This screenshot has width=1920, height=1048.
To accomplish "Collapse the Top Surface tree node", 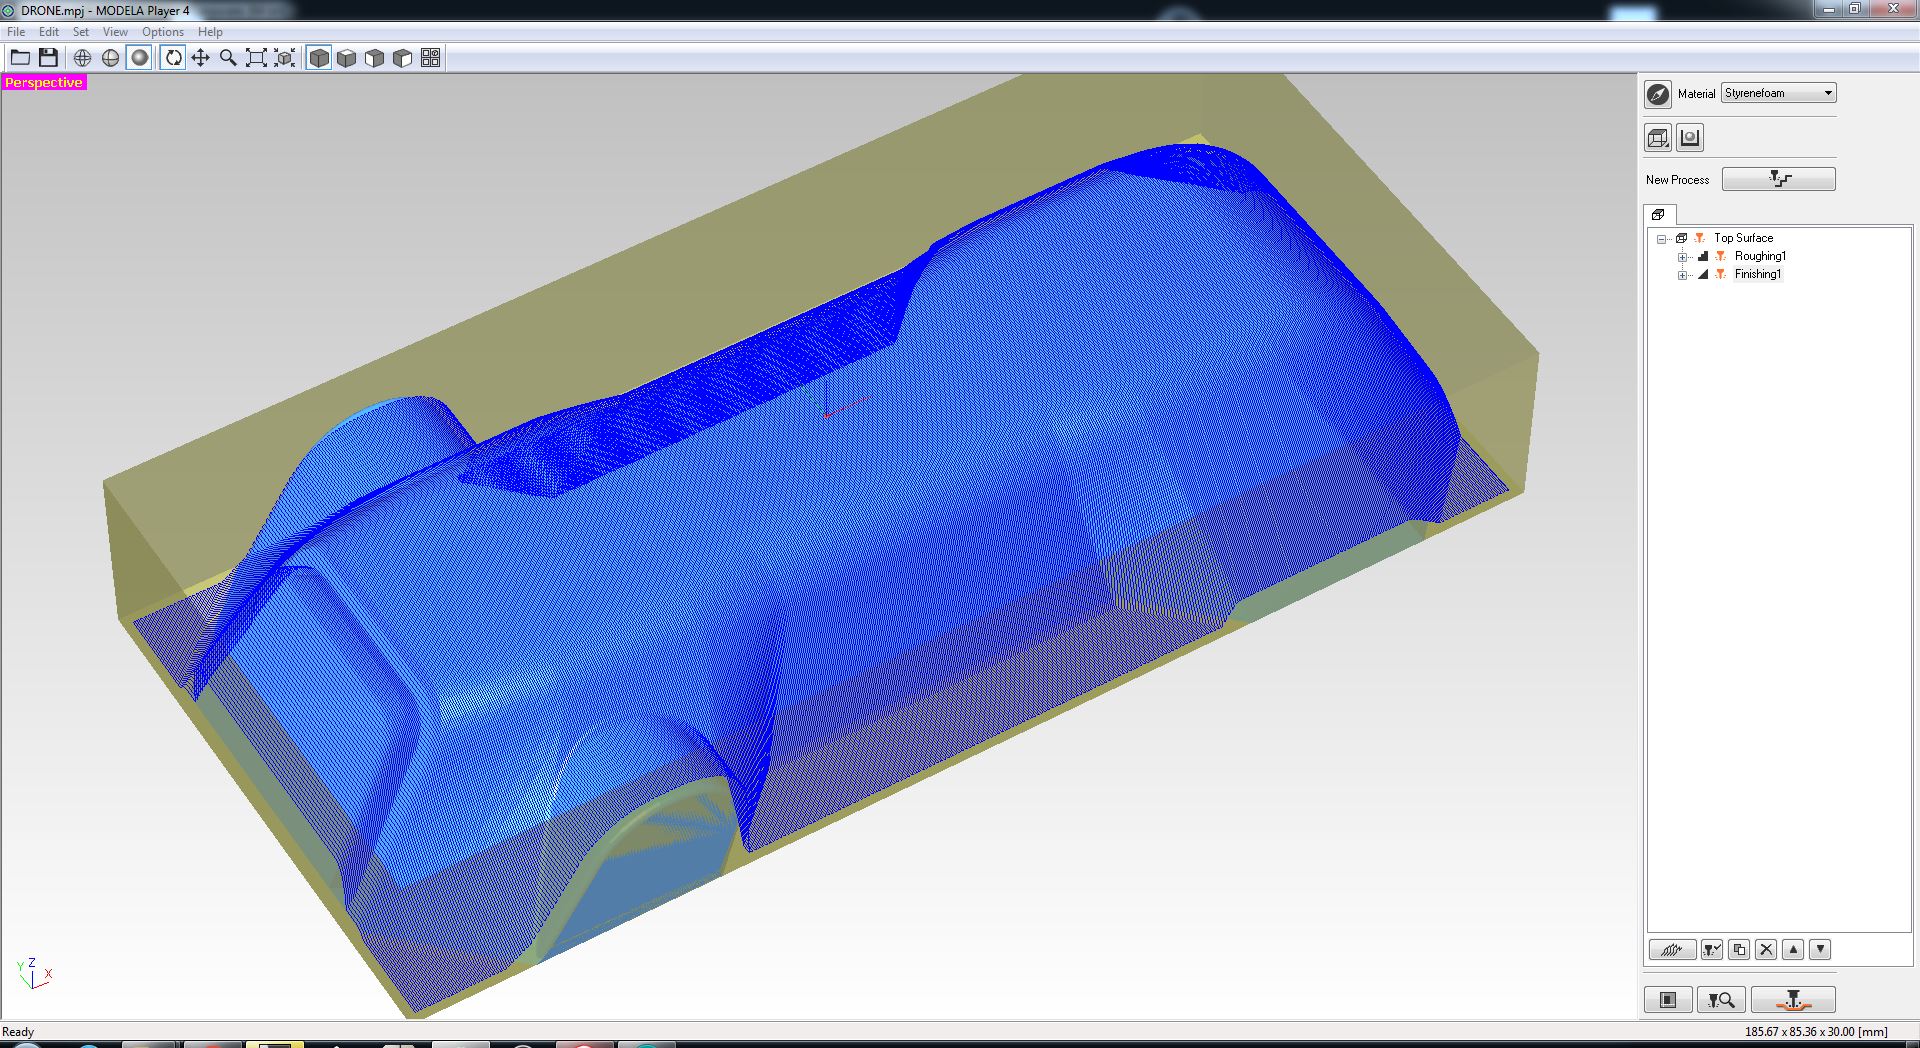I will coord(1662,239).
